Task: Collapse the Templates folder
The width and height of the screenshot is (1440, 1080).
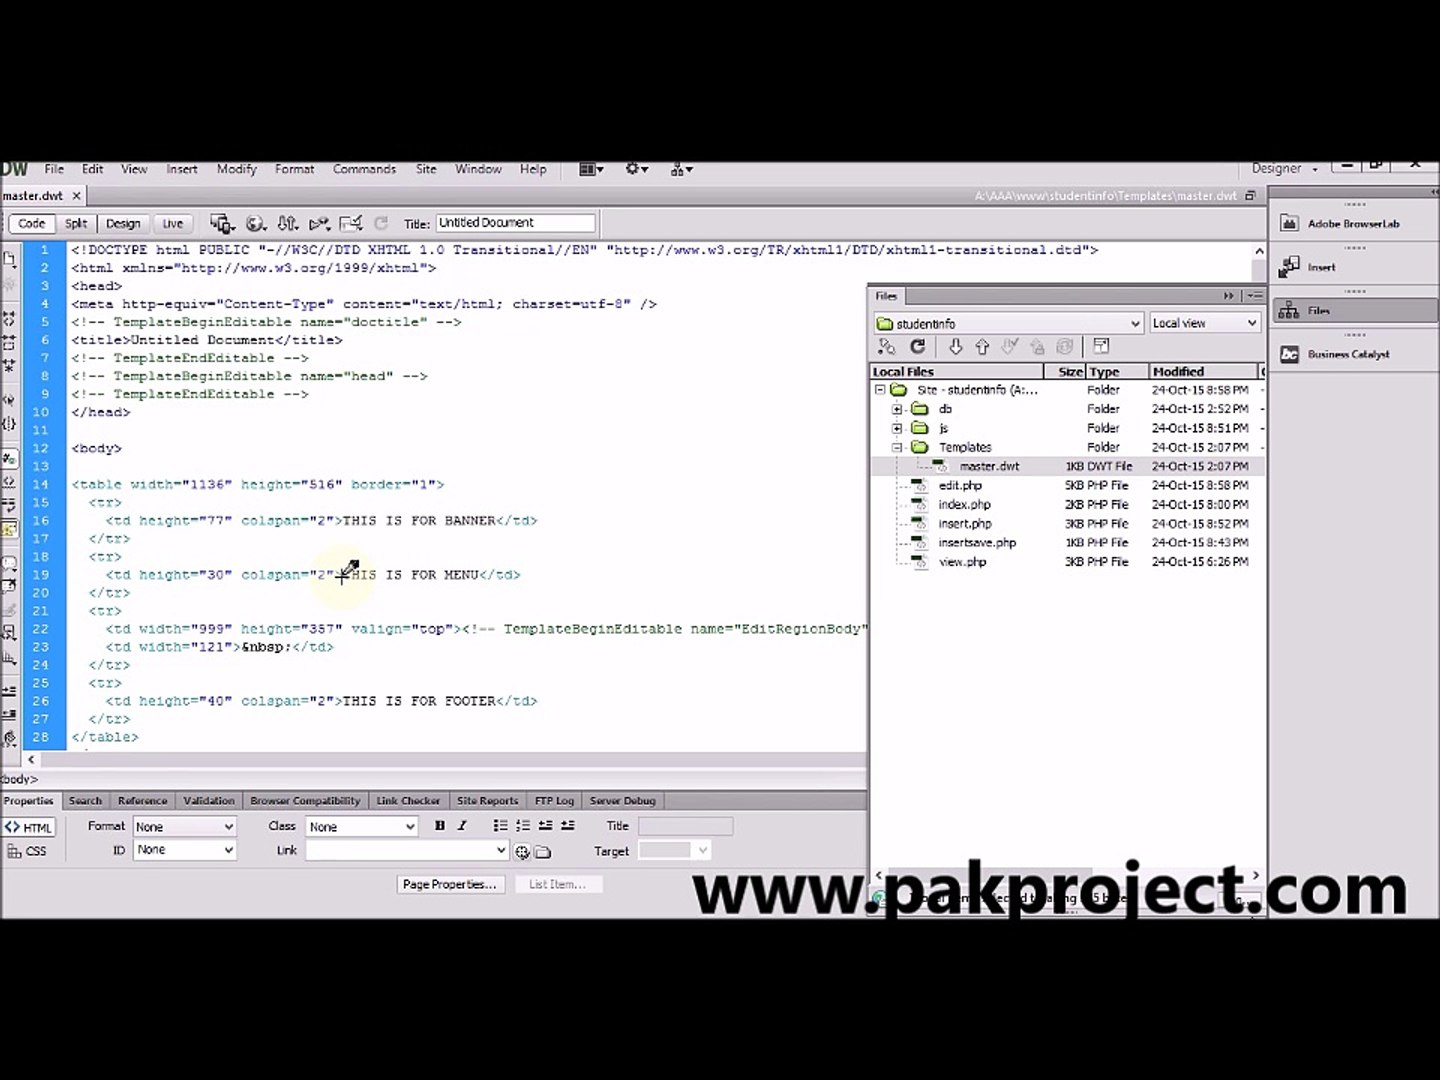Action: (x=897, y=447)
